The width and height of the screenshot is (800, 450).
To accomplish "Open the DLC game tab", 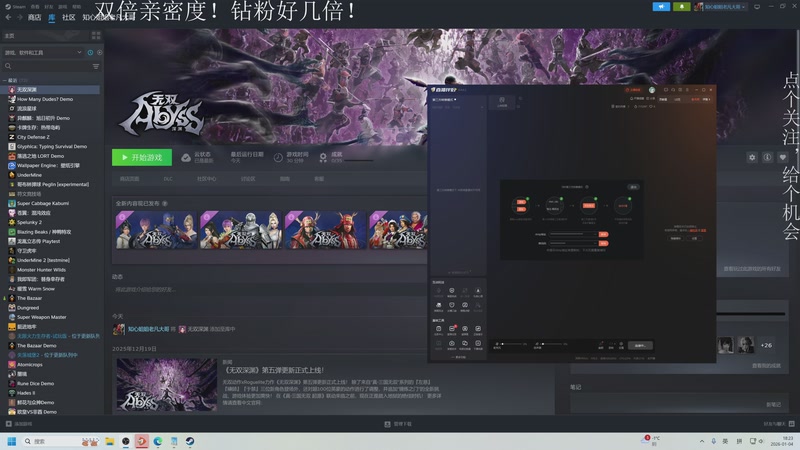I will (x=168, y=179).
